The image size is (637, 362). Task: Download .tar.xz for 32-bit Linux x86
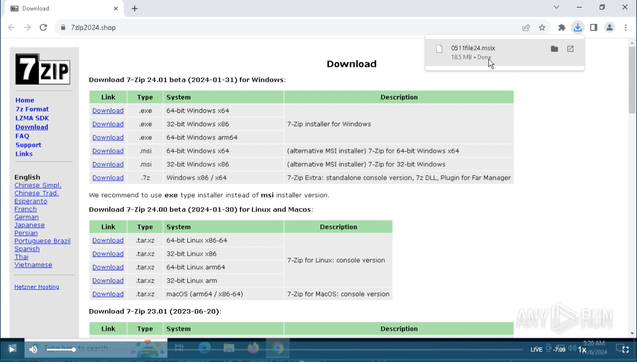tap(108, 254)
